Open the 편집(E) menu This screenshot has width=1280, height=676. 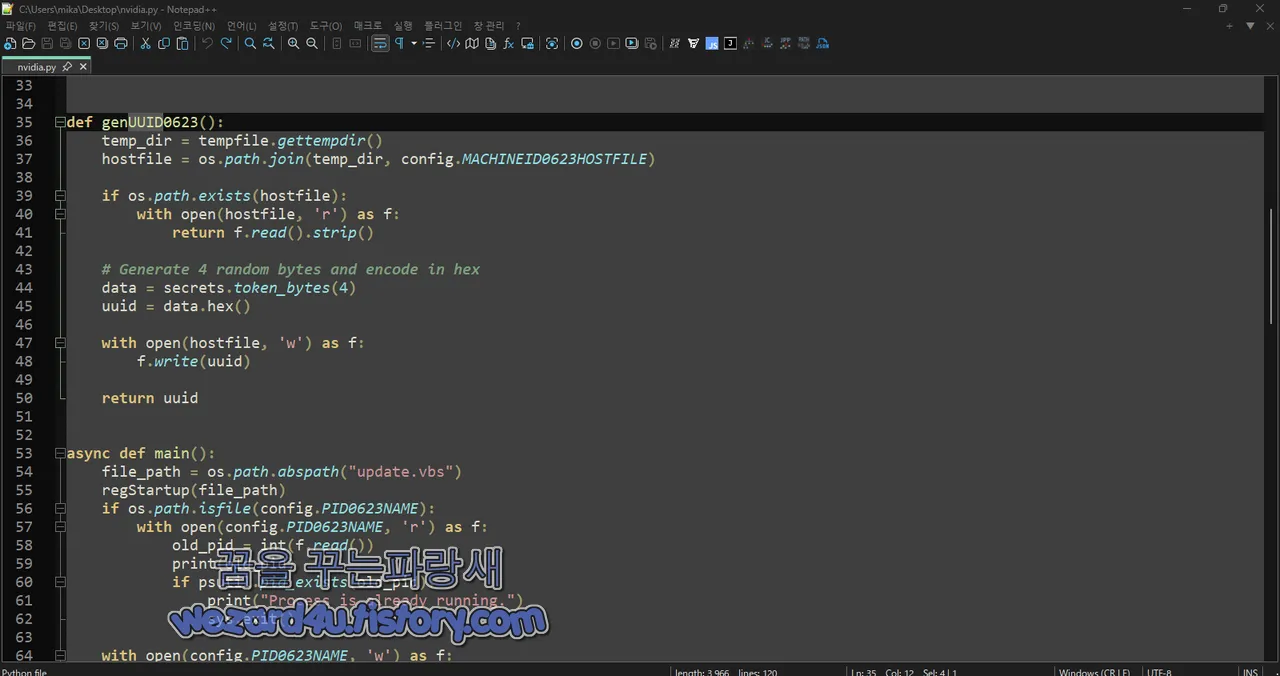pyautogui.click(x=62, y=25)
